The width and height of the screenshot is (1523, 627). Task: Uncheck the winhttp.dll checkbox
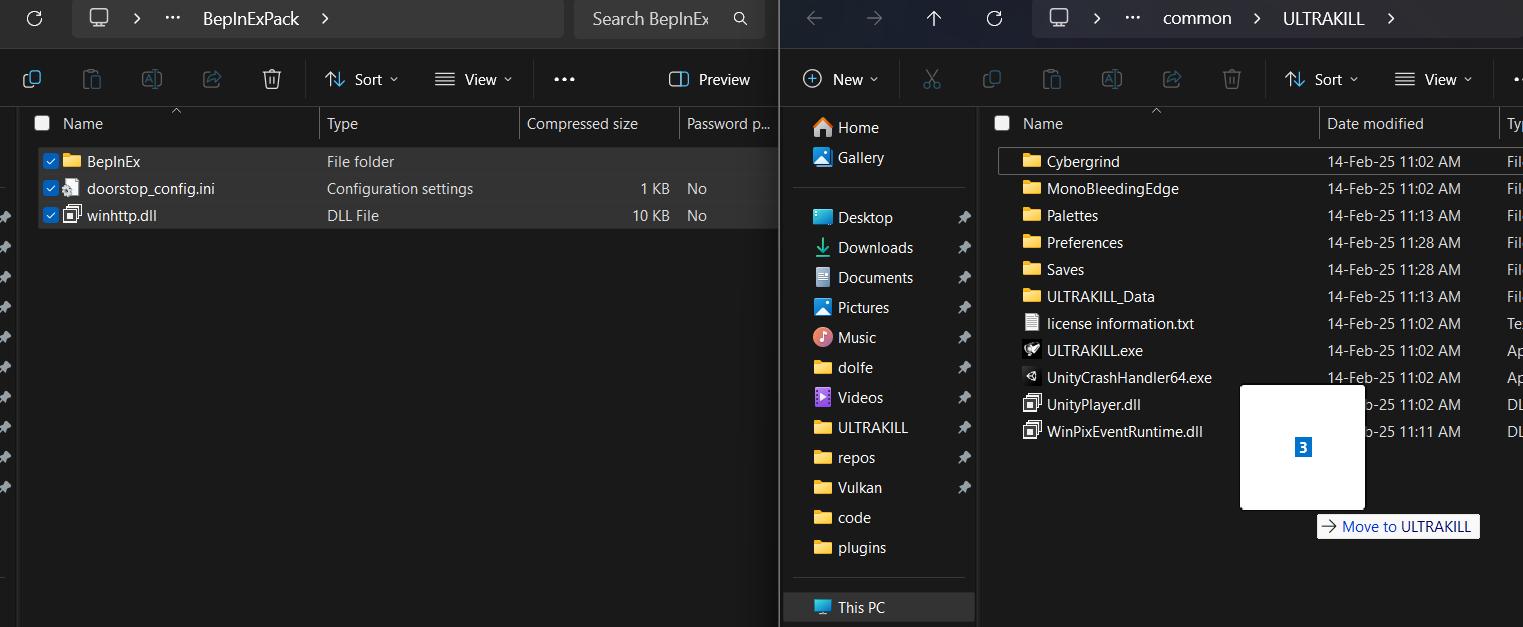(51, 215)
